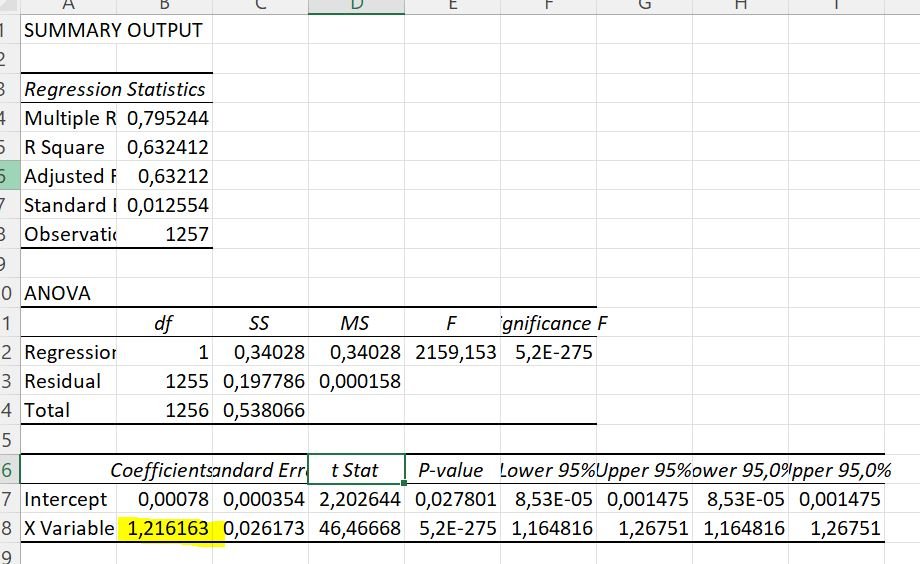Click the yellow highlighted coefficient 1,216163
Screen dimensions: 920x564
[167, 528]
